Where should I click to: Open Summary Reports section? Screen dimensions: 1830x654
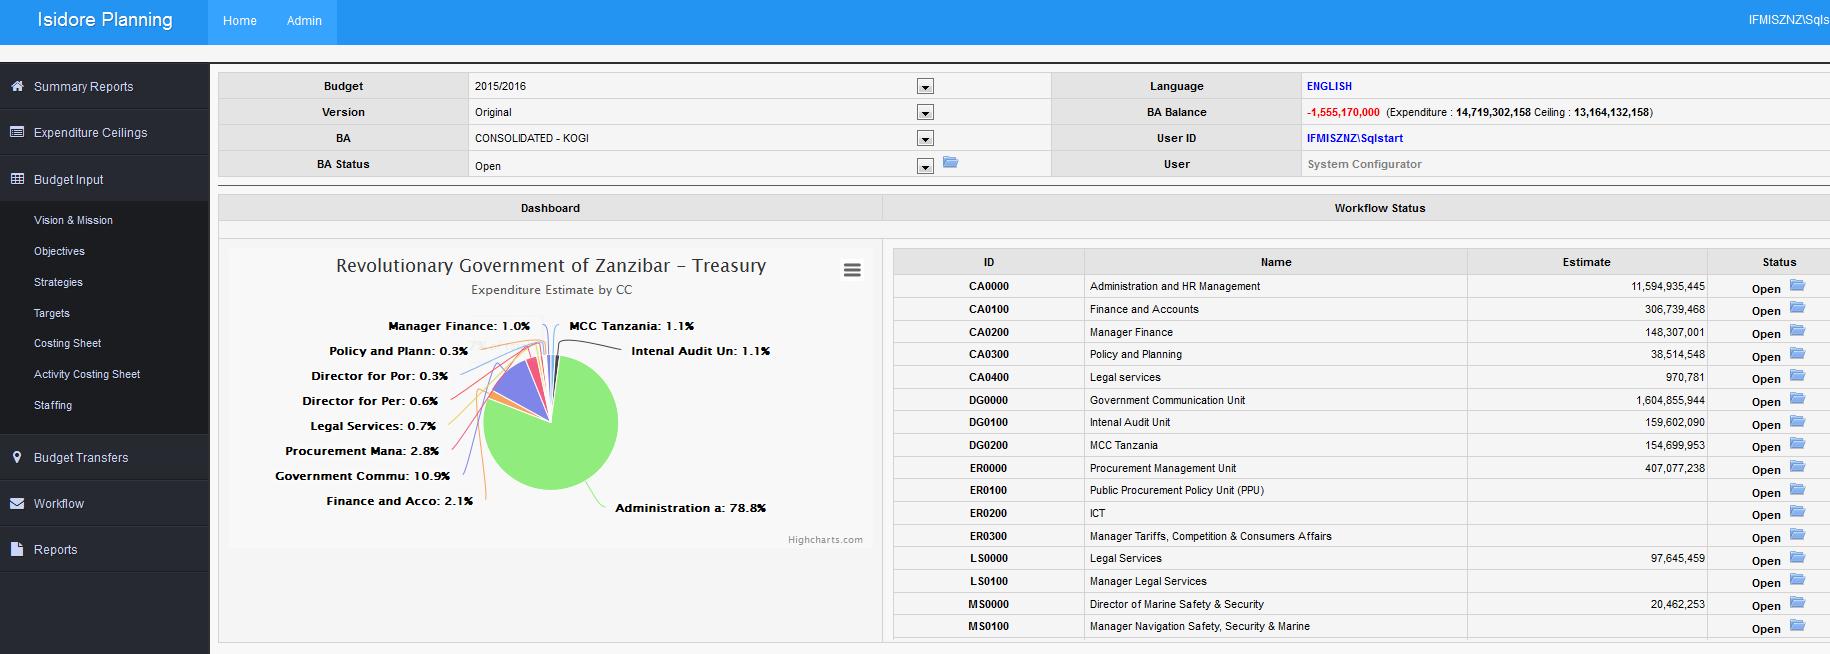tap(104, 87)
